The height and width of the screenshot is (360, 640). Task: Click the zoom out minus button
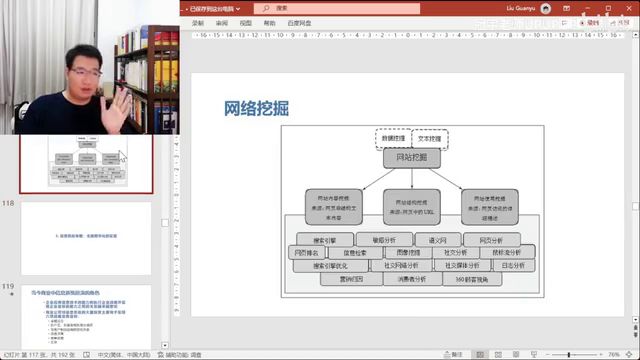click(548, 355)
